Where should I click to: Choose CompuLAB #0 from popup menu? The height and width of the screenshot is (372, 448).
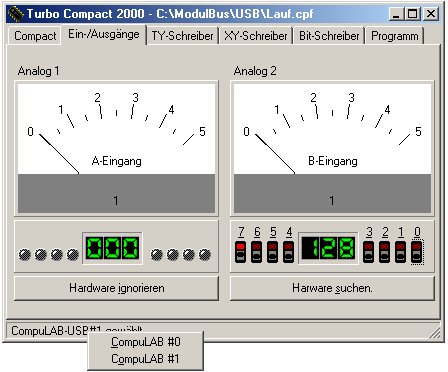point(146,342)
